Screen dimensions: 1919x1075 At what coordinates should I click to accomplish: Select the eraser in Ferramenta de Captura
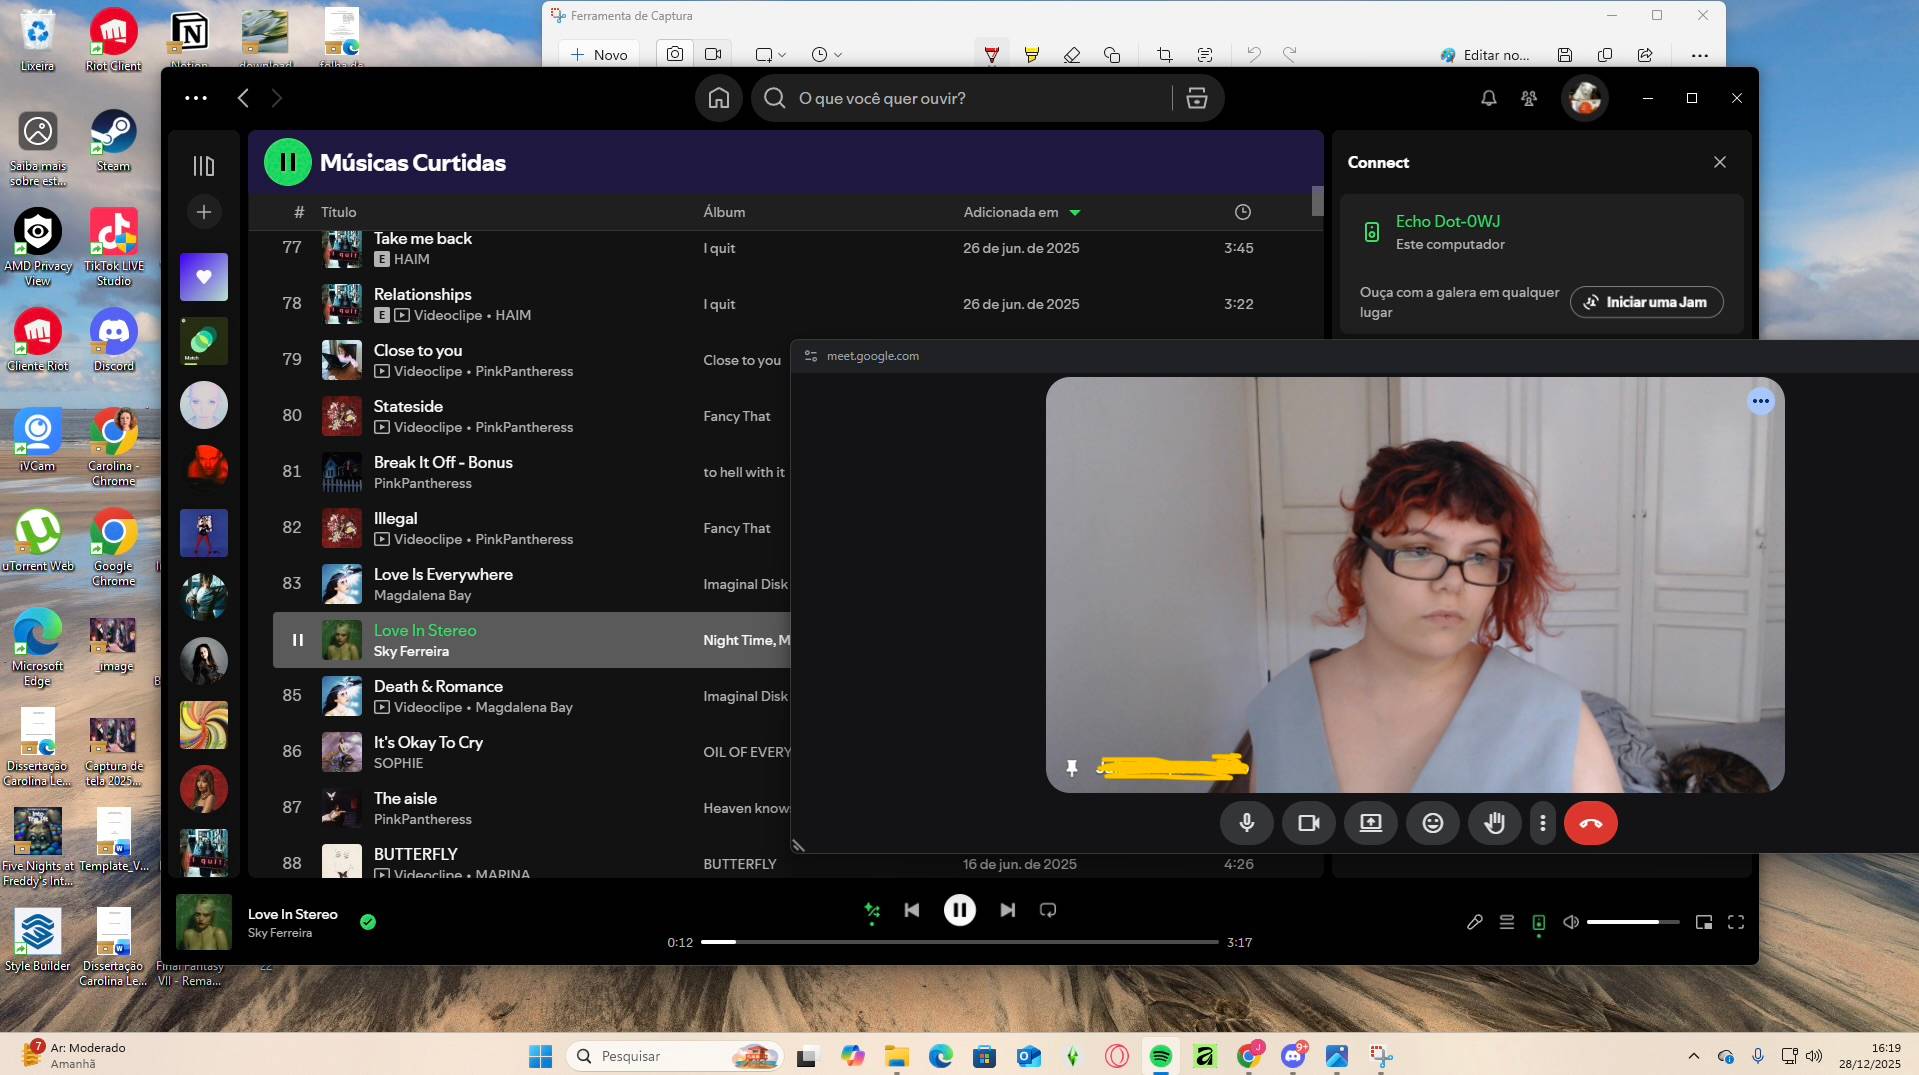[1072, 55]
